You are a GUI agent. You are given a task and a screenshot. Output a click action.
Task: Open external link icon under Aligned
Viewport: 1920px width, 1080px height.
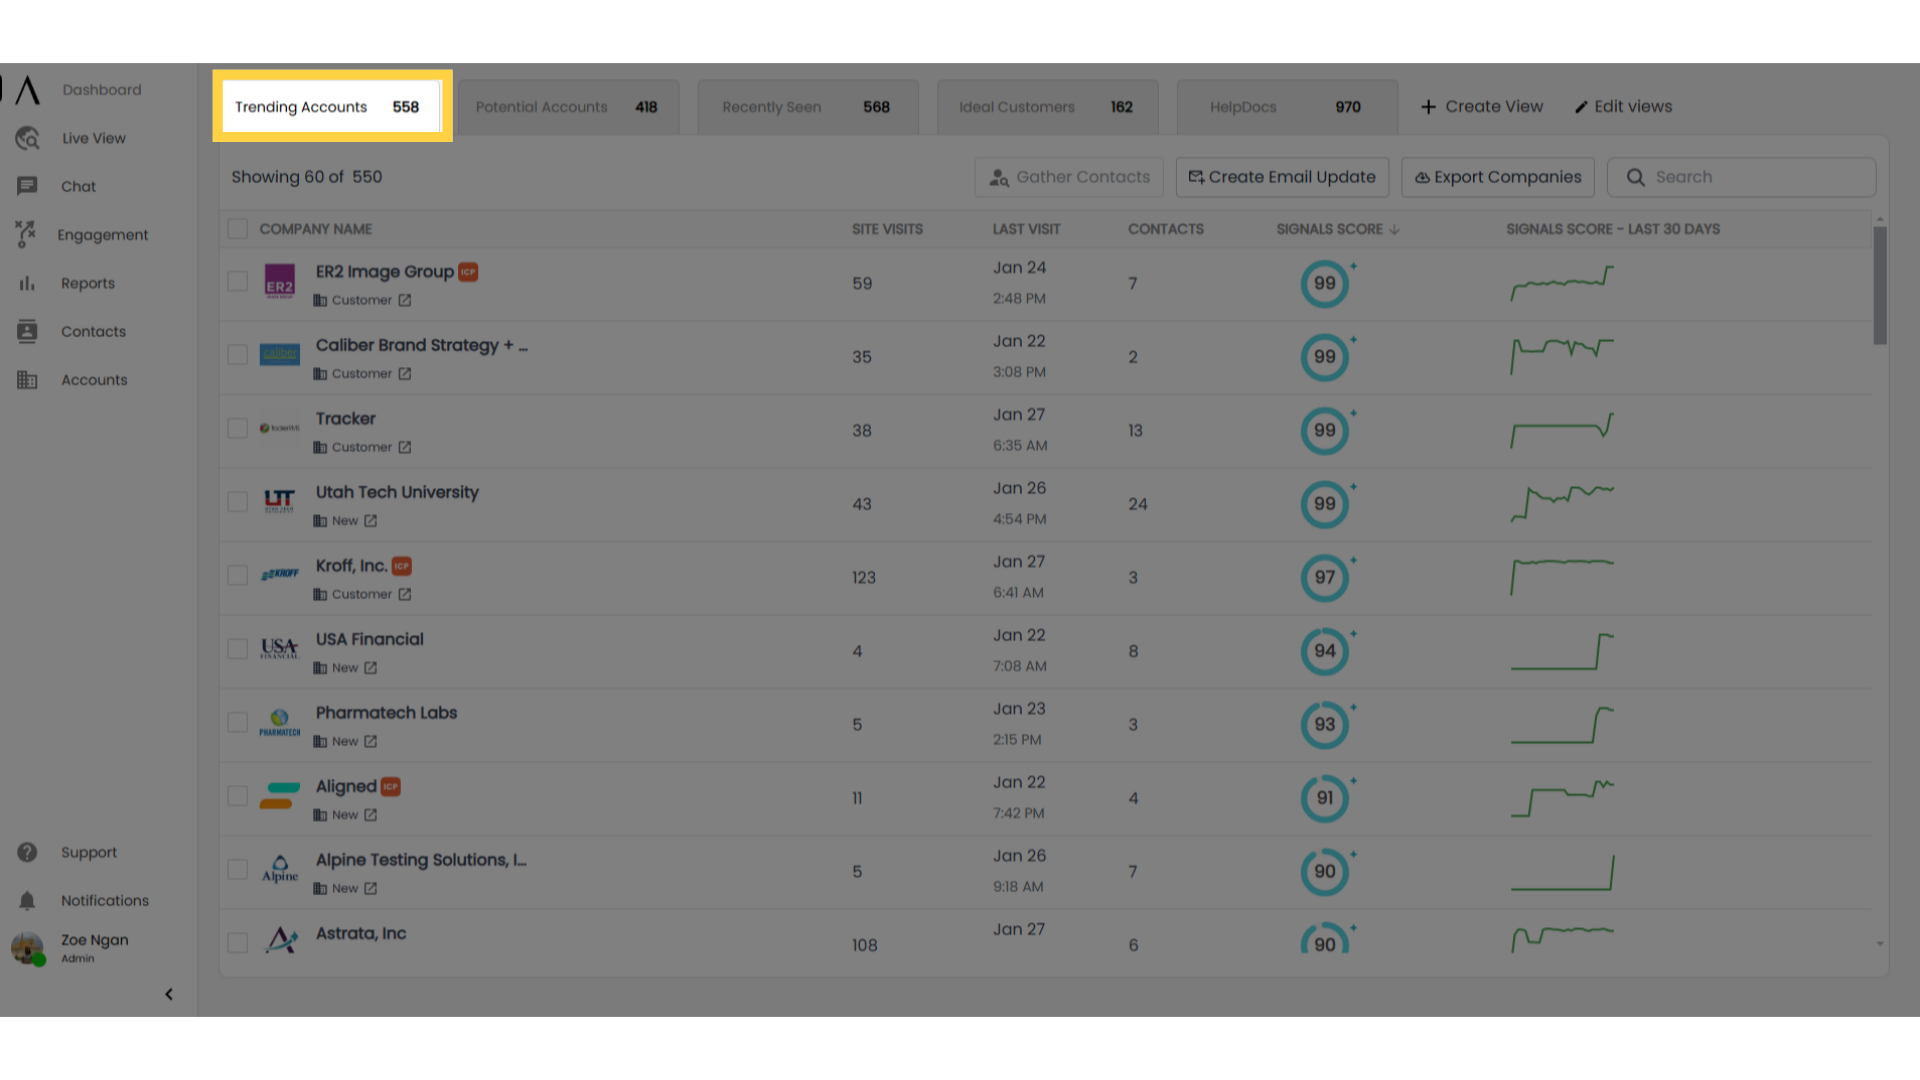click(371, 815)
